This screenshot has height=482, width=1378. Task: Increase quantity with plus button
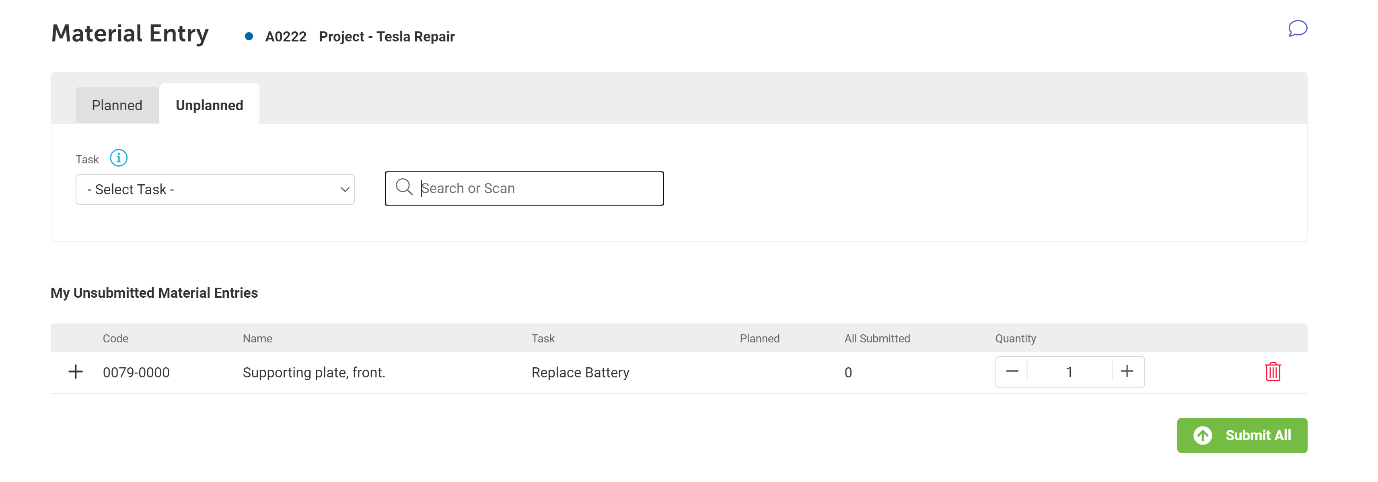[1127, 372]
